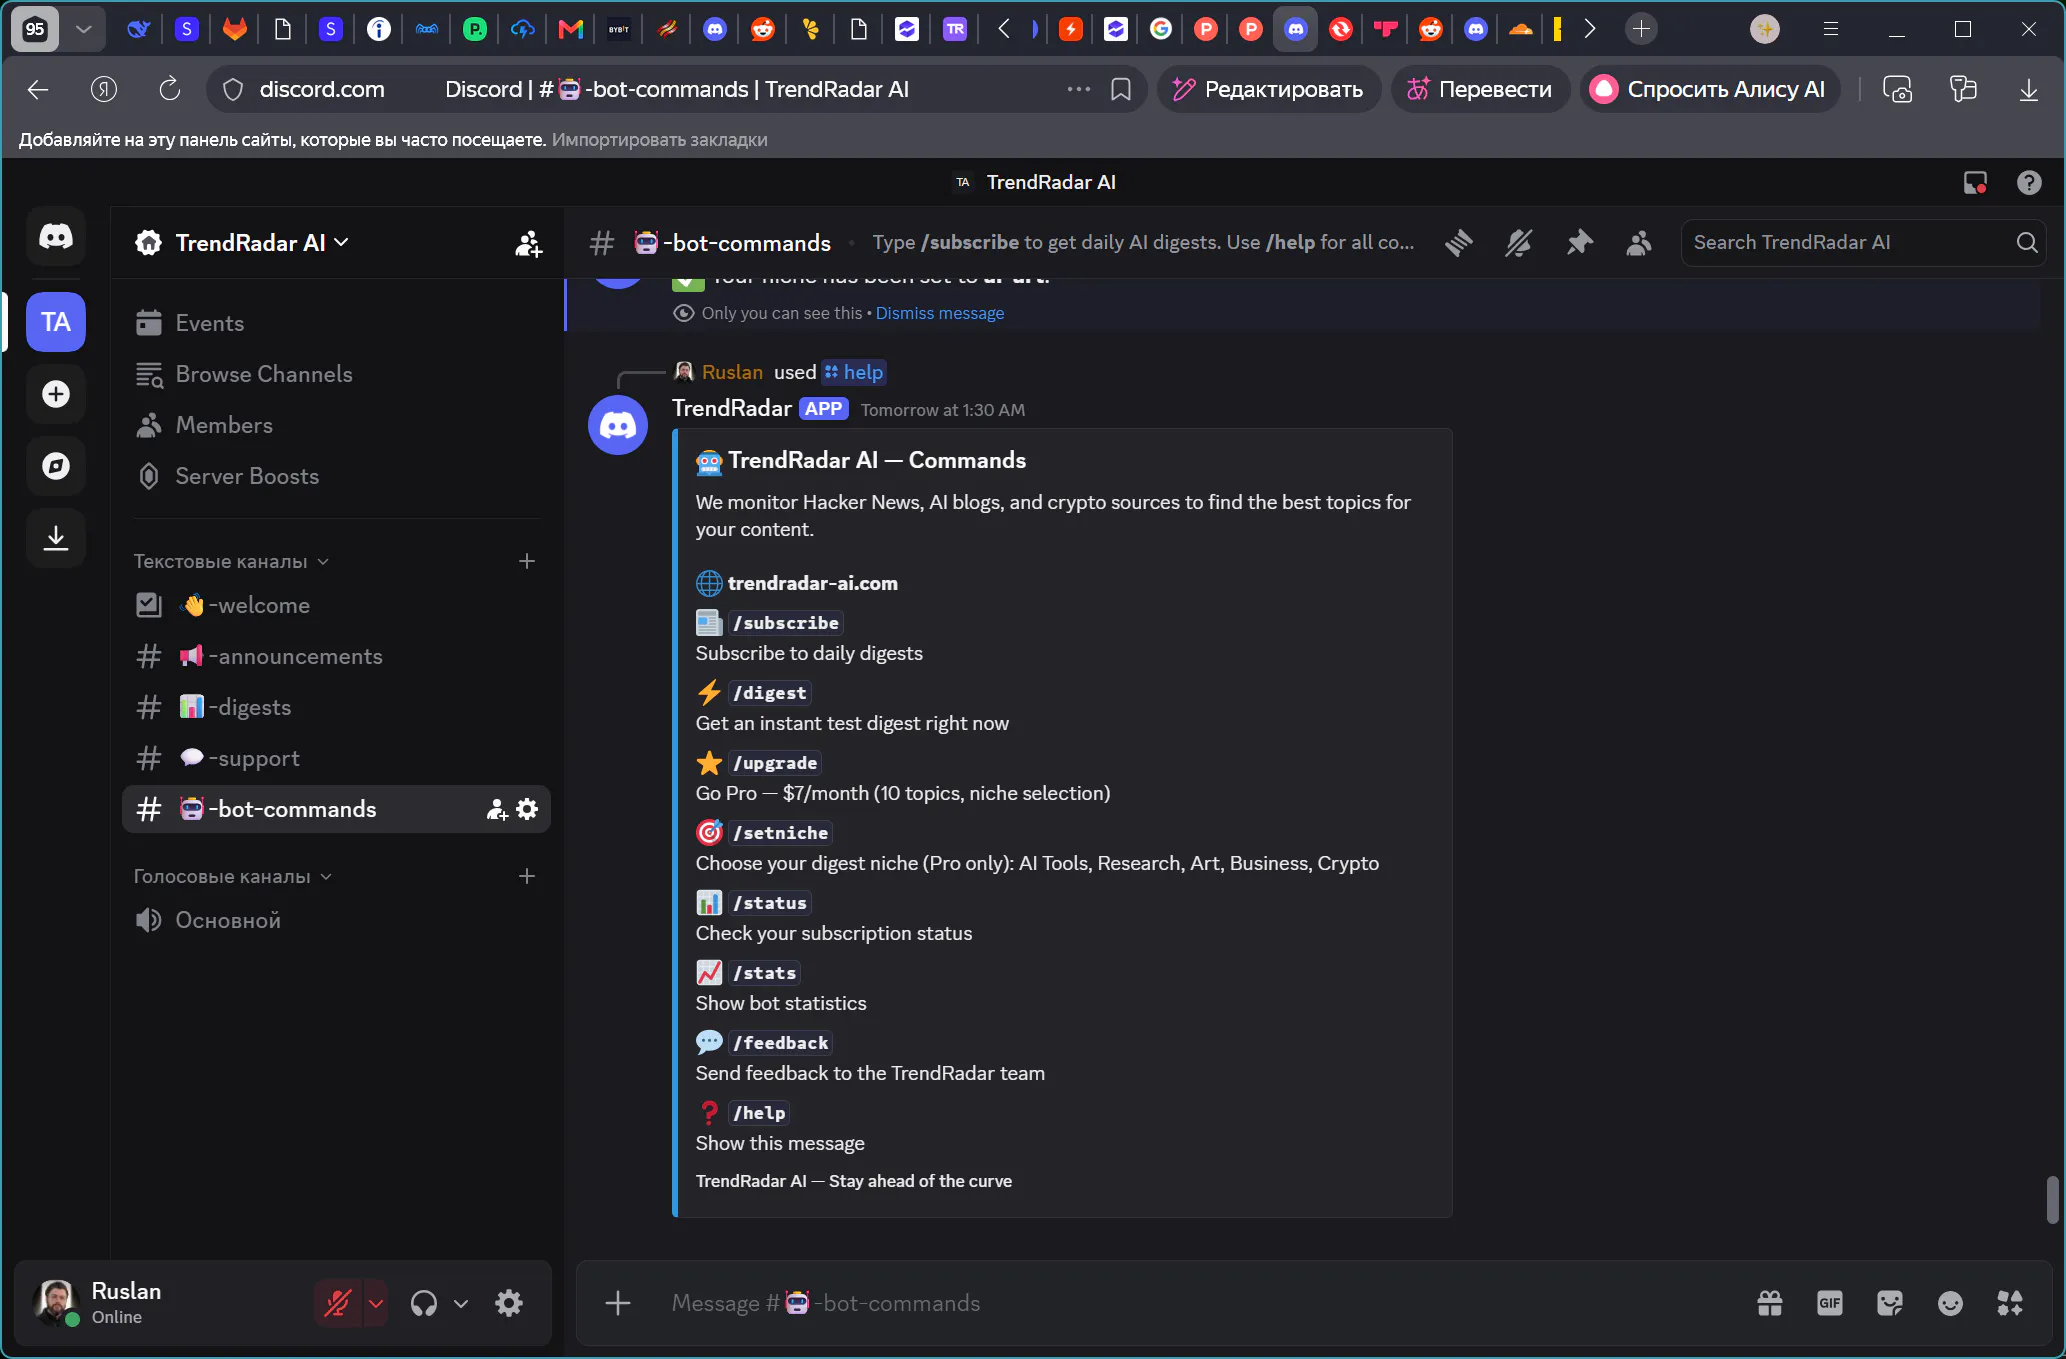Create channel in Голосовые каналы
Screen dimensions: 2066x1359
[527, 876]
